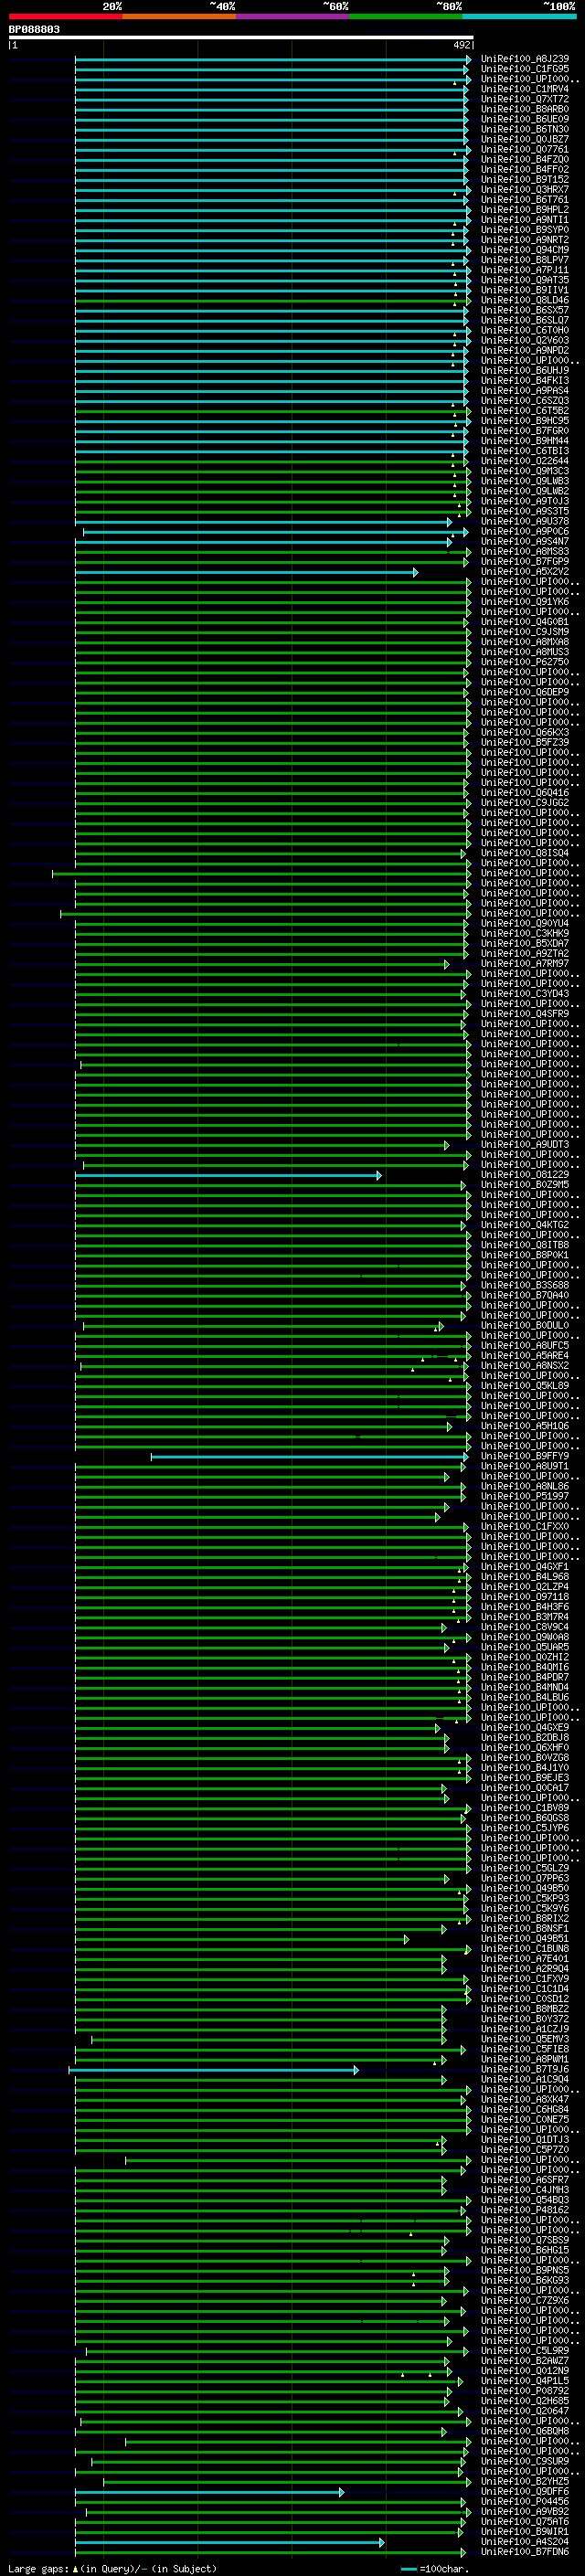
Task: Click the query end position 492
Action: (x=462, y=45)
